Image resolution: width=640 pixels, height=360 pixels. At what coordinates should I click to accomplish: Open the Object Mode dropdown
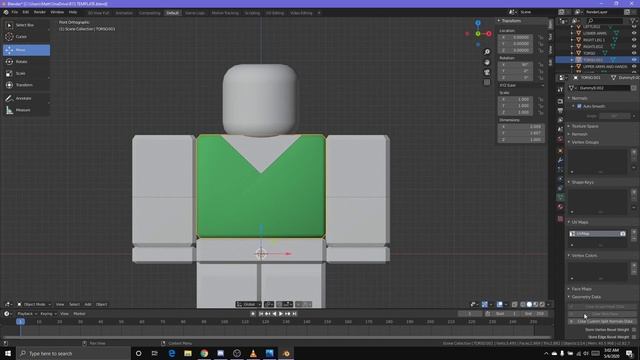[x=34, y=304]
